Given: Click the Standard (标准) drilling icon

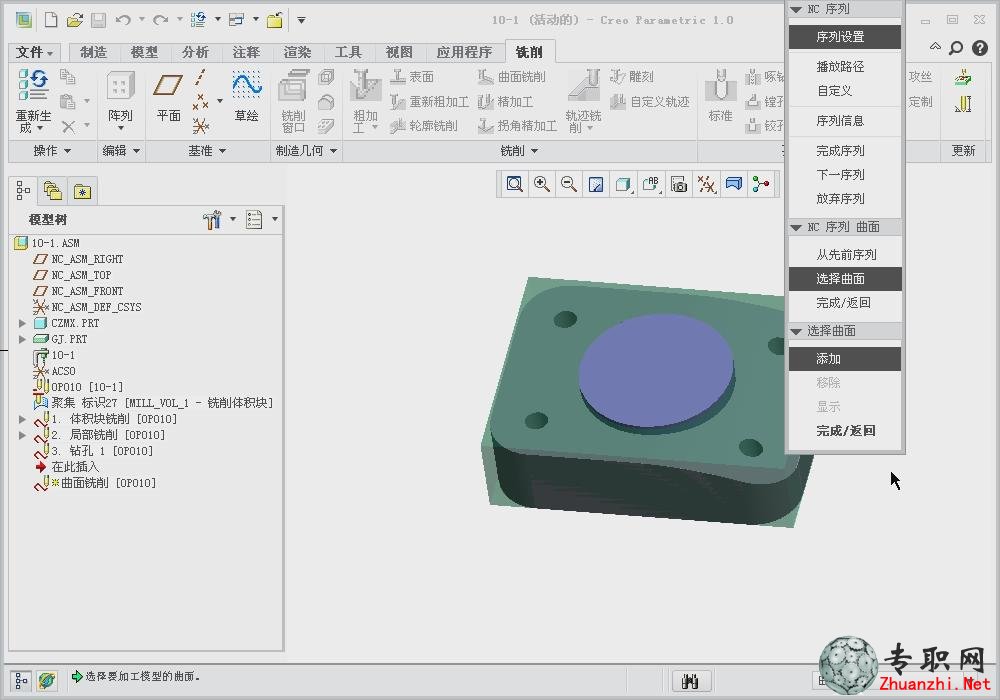Looking at the screenshot, I should pos(720,85).
